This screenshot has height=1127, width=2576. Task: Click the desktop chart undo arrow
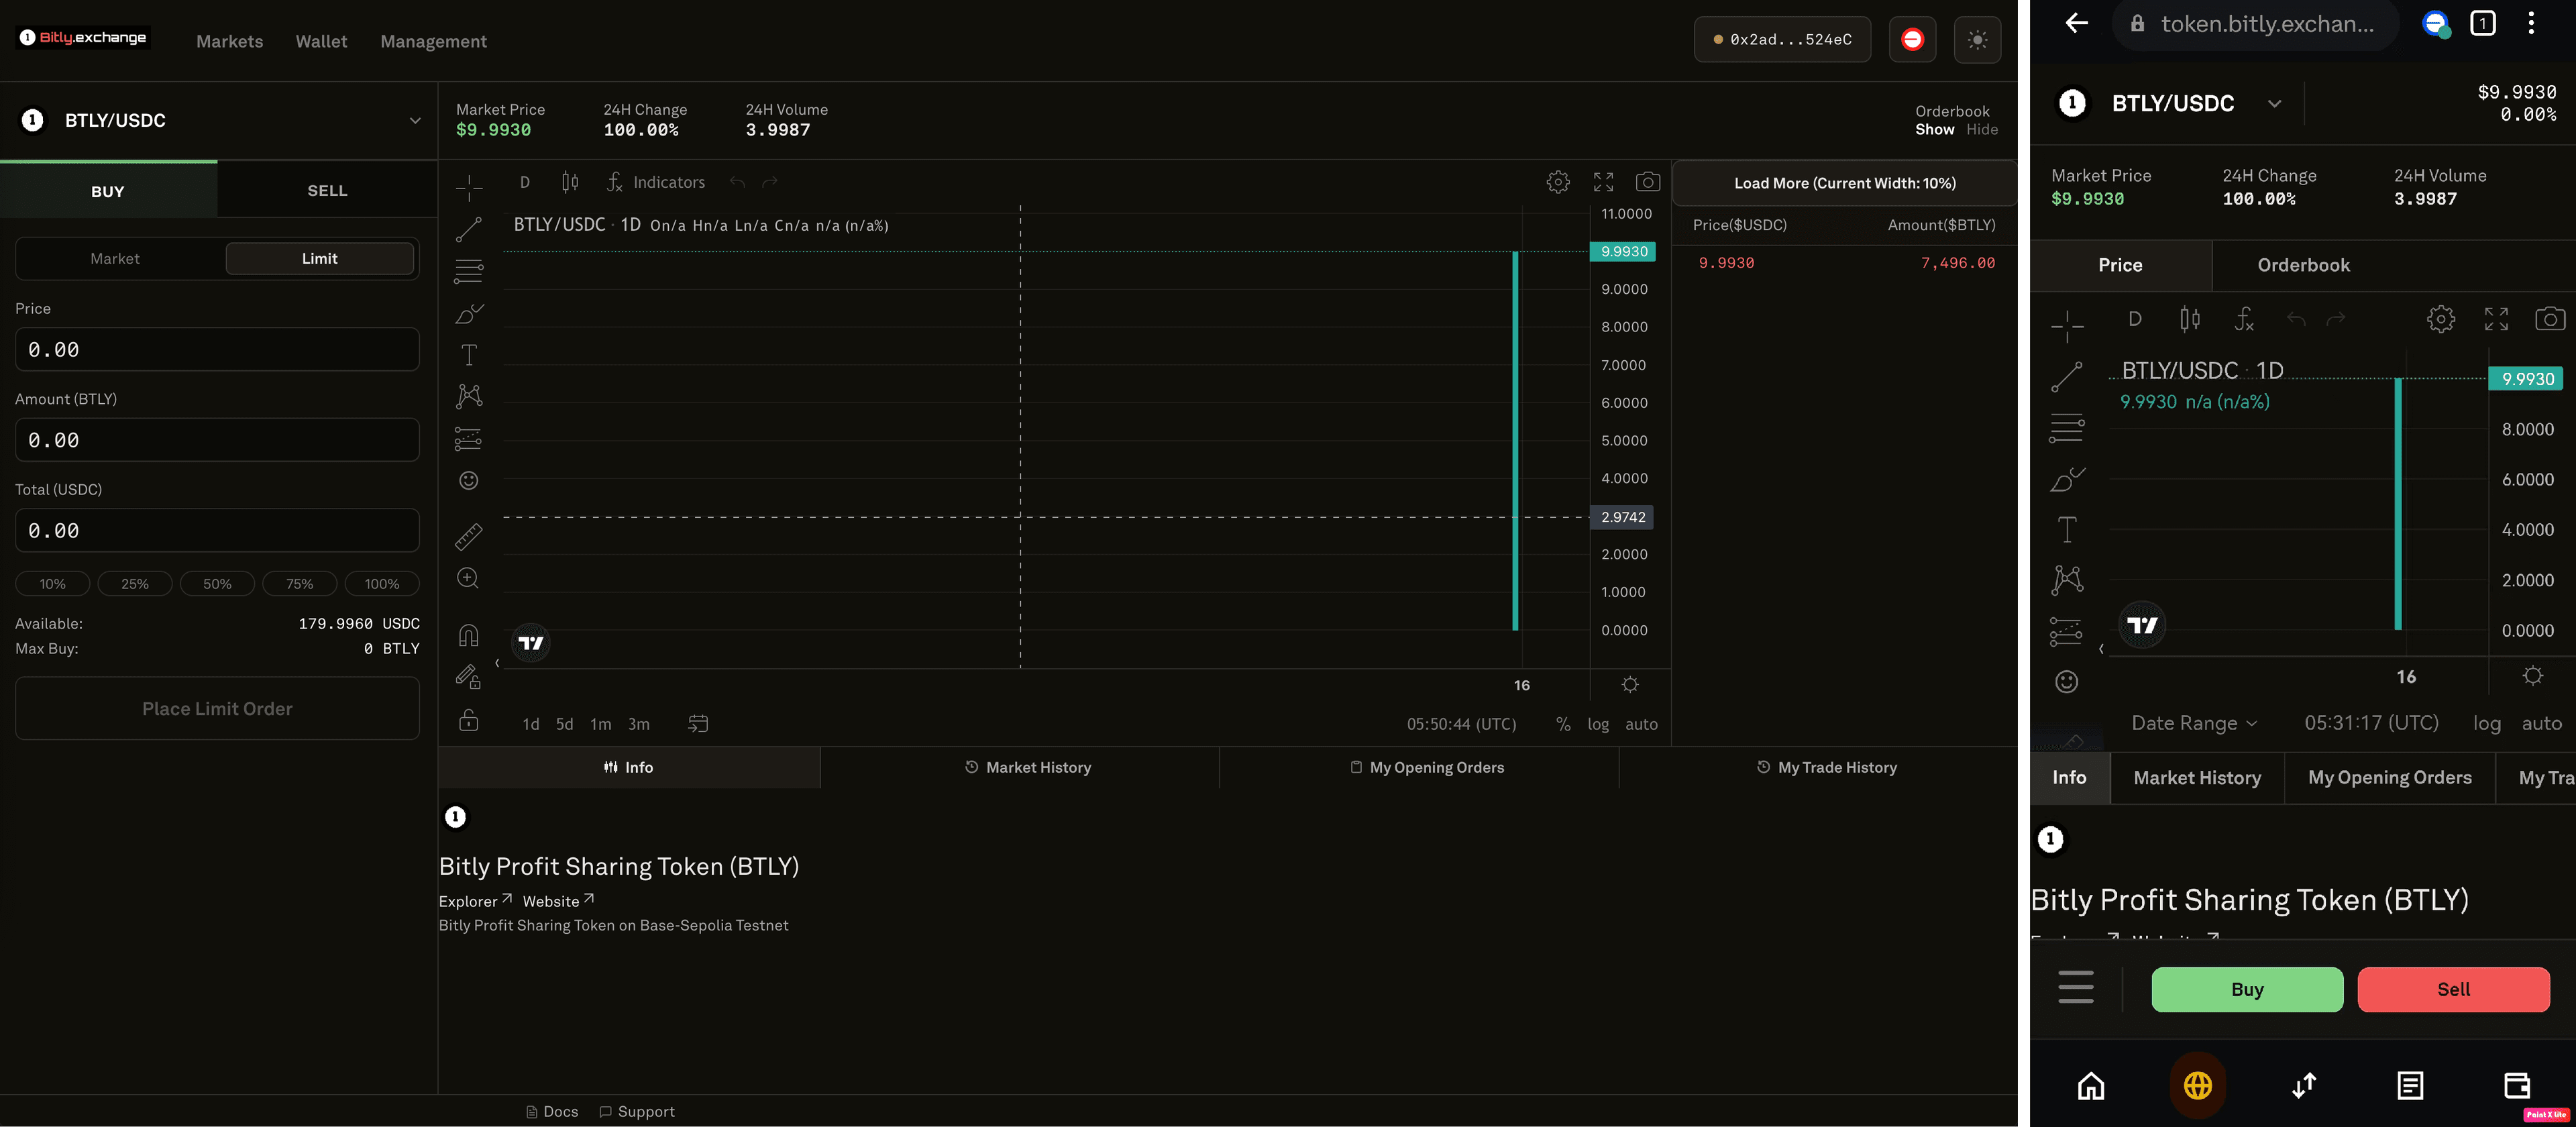coord(738,182)
